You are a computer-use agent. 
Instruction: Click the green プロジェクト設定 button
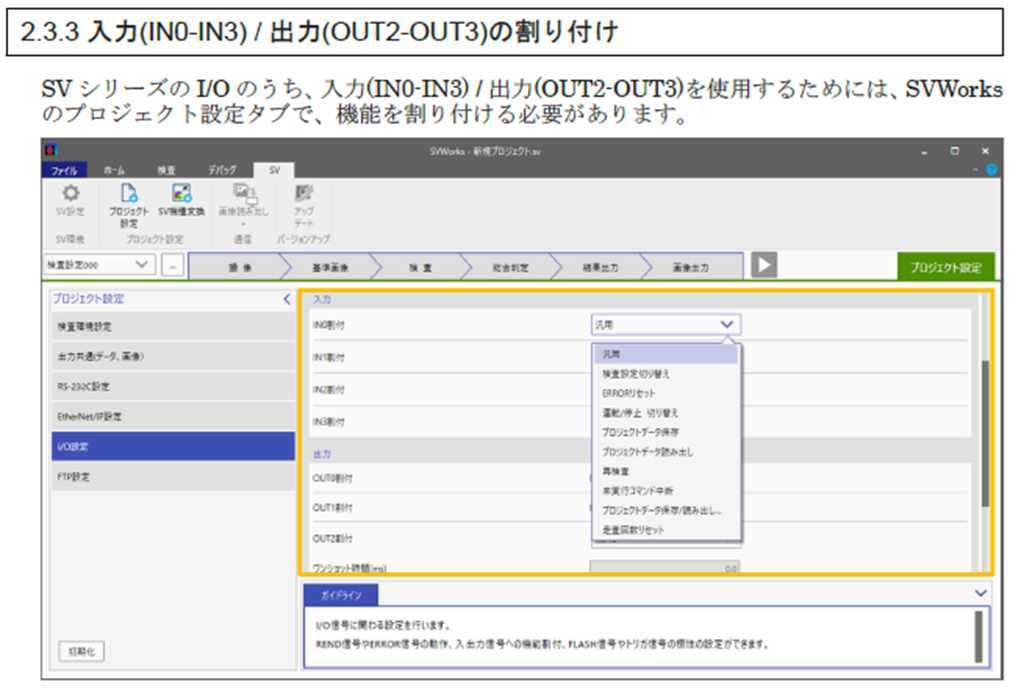pyautogui.click(x=945, y=267)
